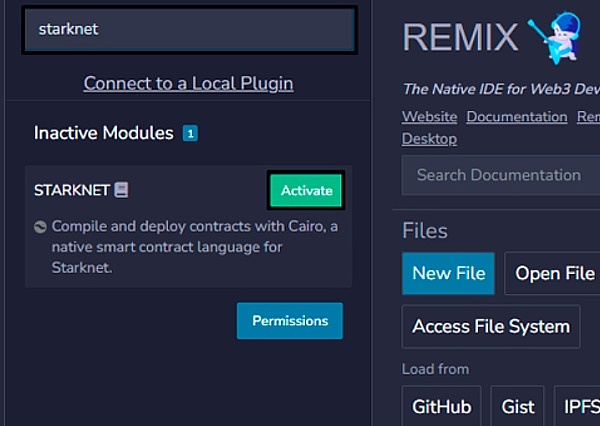Image resolution: width=600 pixels, height=426 pixels.
Task: Choose the Access File System button
Action: coord(491,326)
